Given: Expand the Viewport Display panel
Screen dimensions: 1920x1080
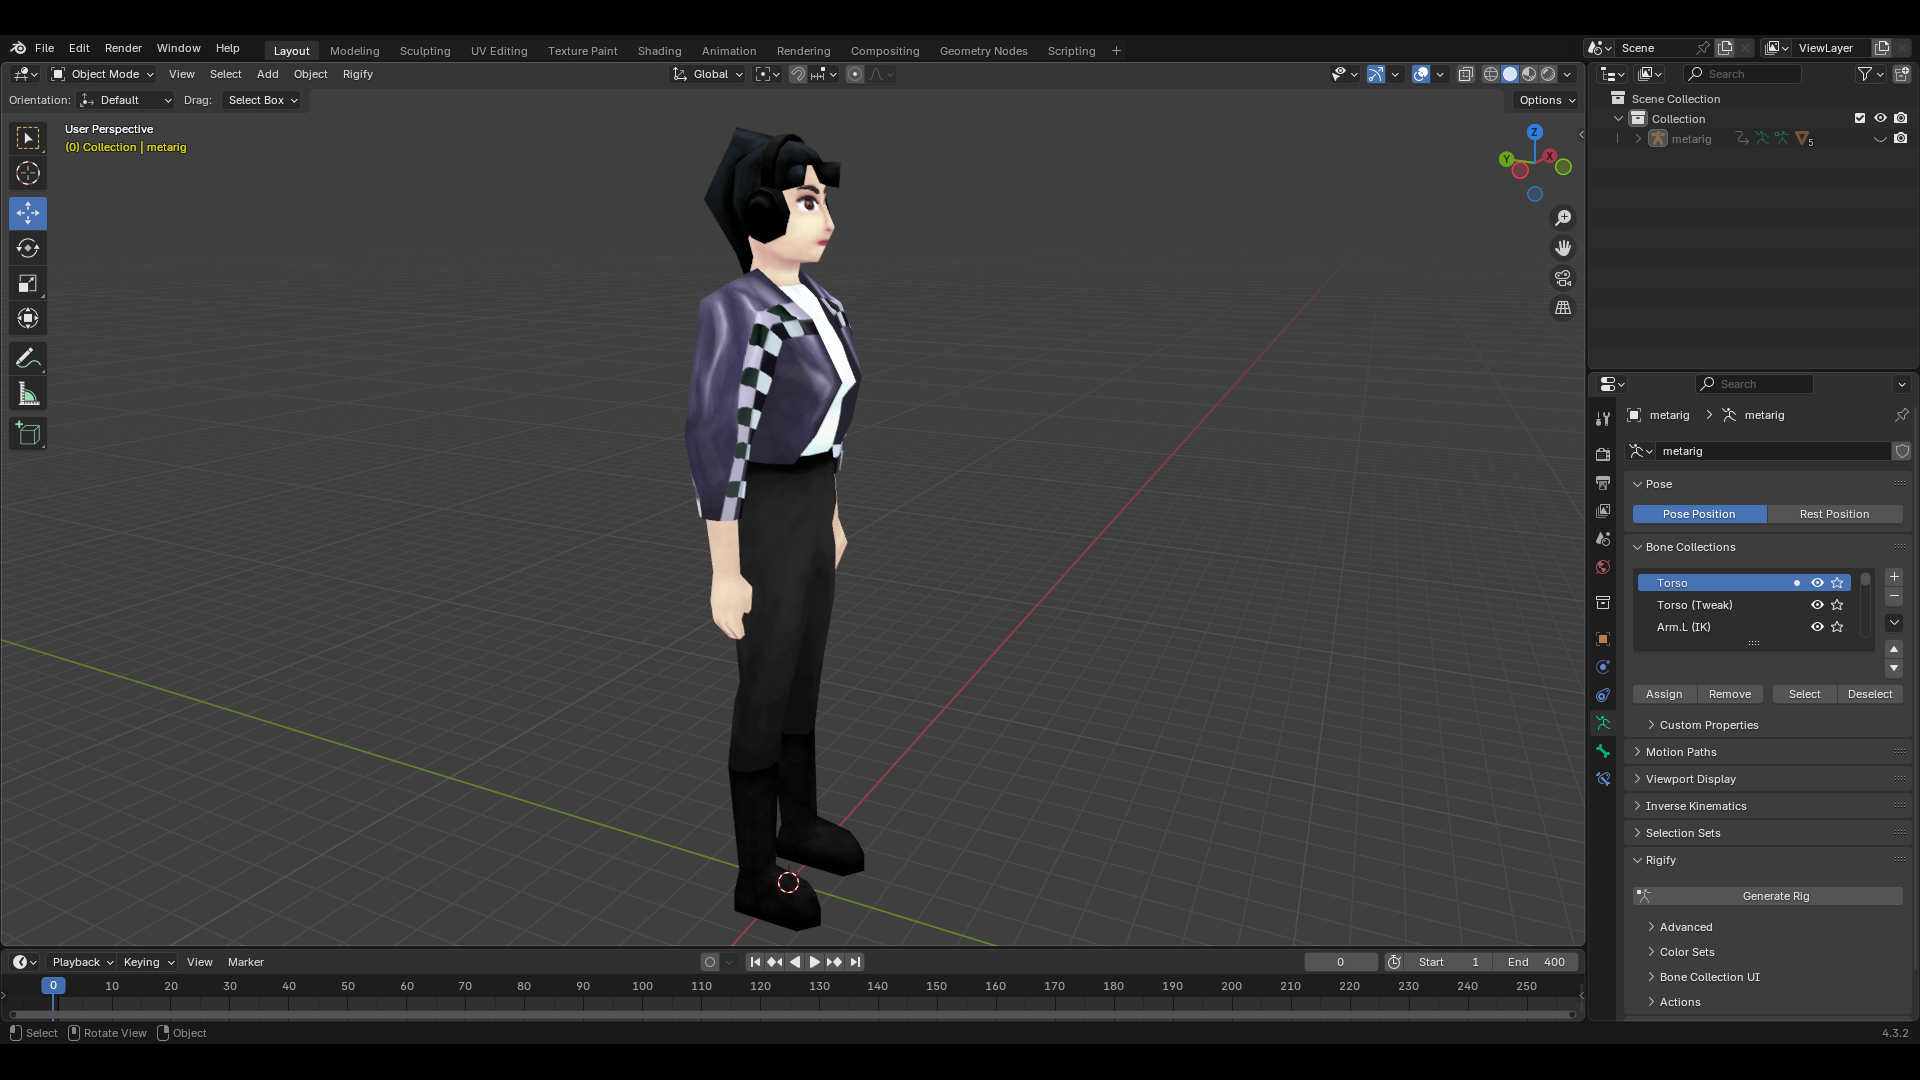Looking at the screenshot, I should coord(1690,779).
